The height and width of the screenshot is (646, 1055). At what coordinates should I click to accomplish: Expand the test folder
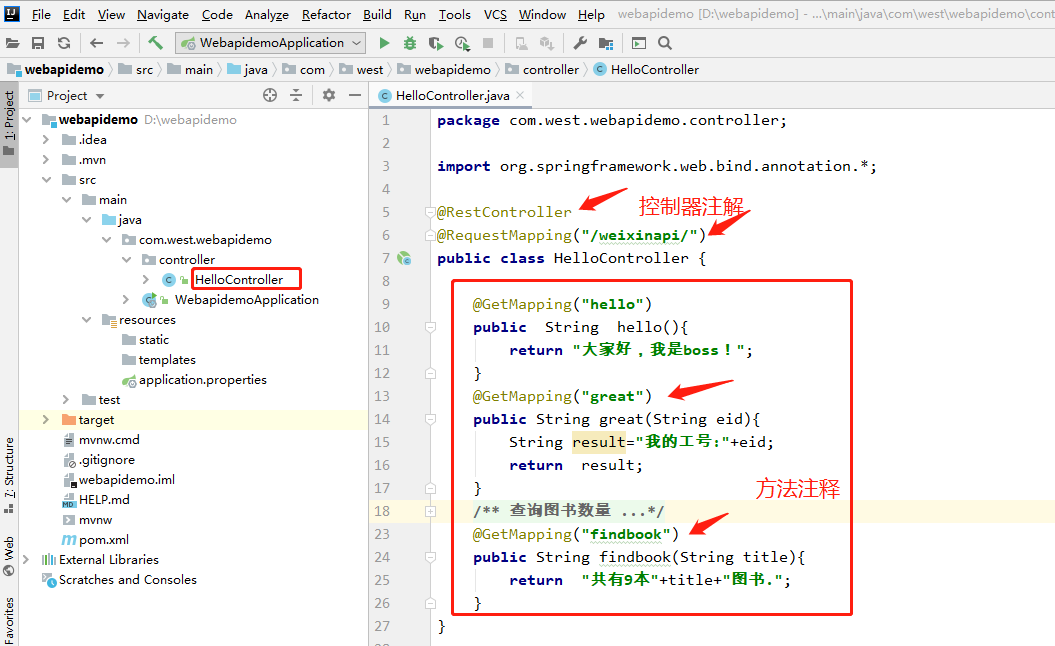pyautogui.click(x=66, y=400)
